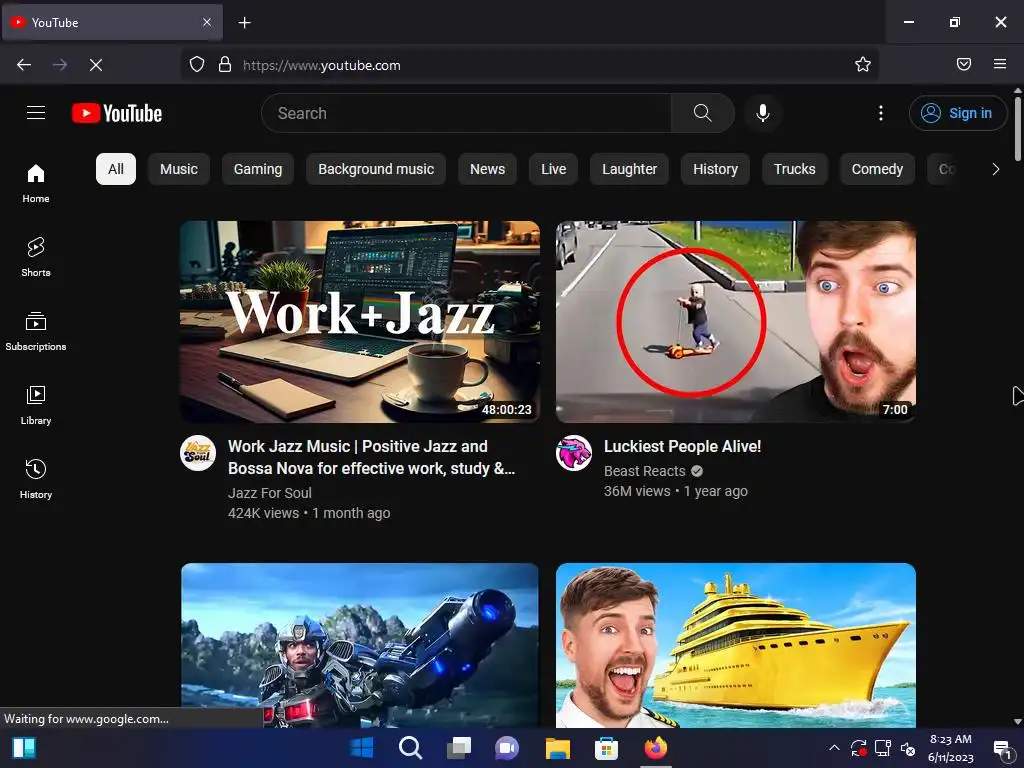
Task: Click the network tray icon
Action: pos(883,748)
